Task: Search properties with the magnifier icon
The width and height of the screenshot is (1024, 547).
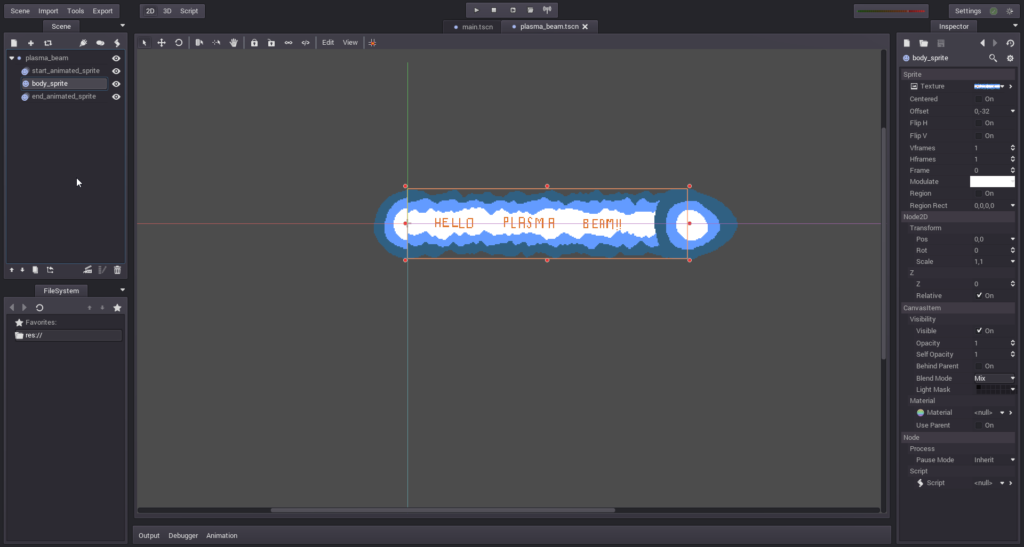Action: pyautogui.click(x=993, y=58)
